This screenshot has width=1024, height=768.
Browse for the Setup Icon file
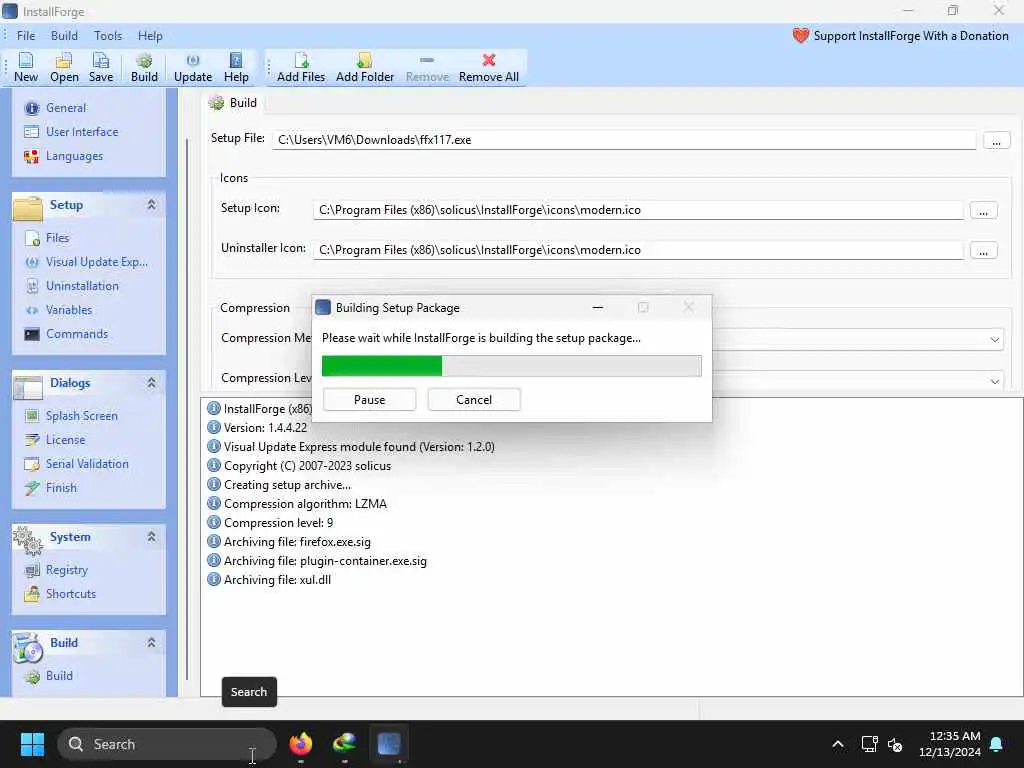coord(983,211)
